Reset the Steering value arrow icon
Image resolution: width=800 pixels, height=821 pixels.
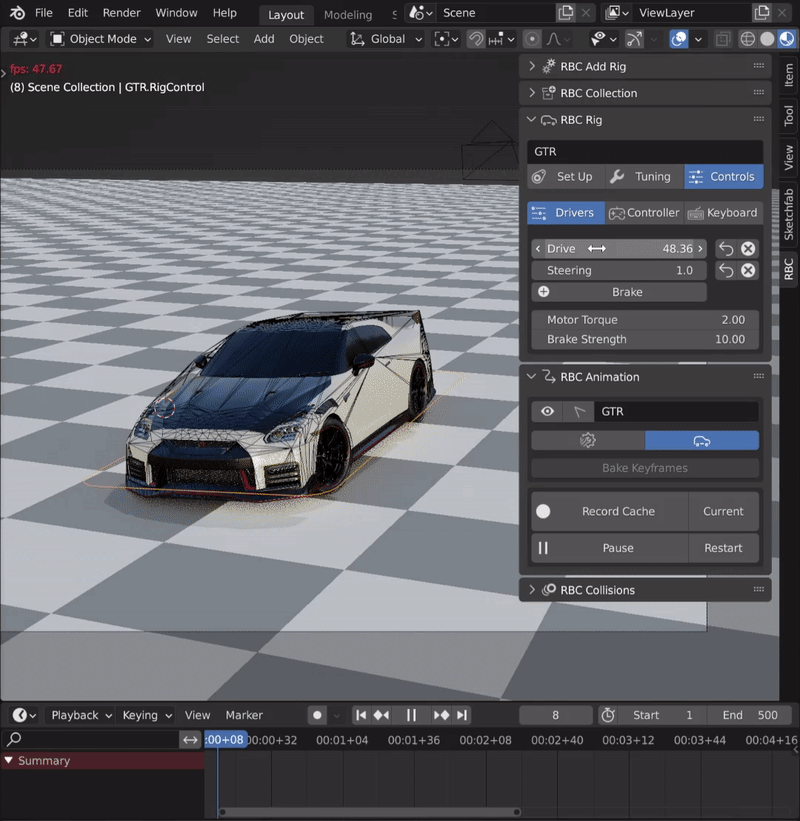(x=726, y=270)
